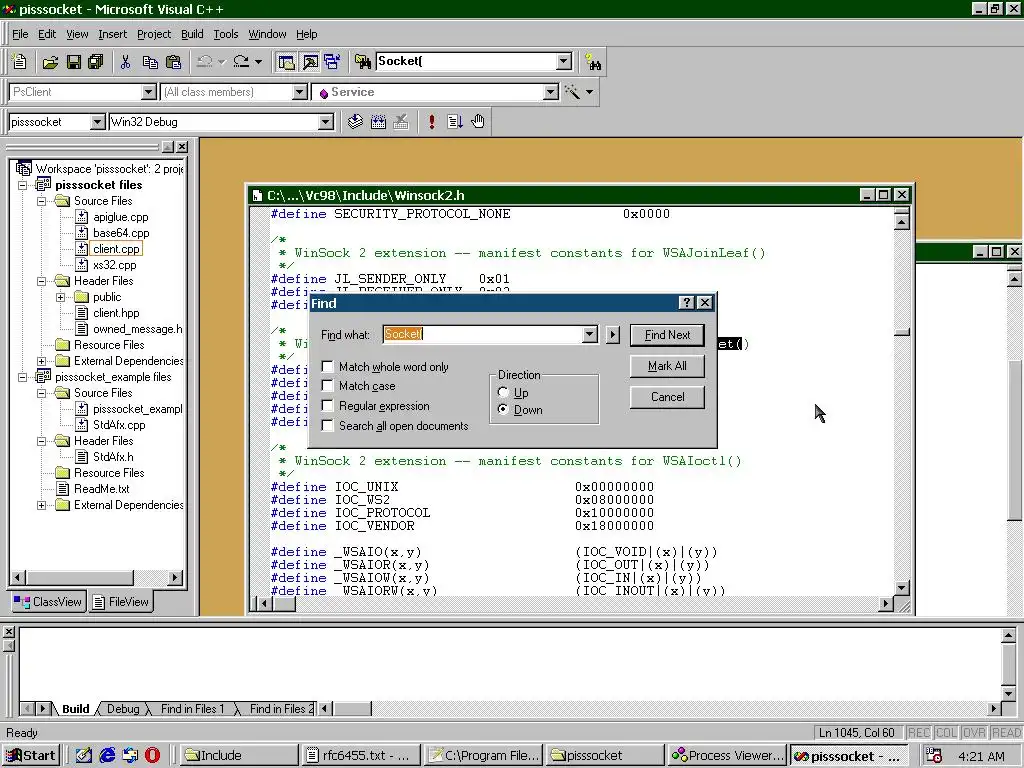
Task: Toggle the Workspace window icon
Action: tap(286, 62)
